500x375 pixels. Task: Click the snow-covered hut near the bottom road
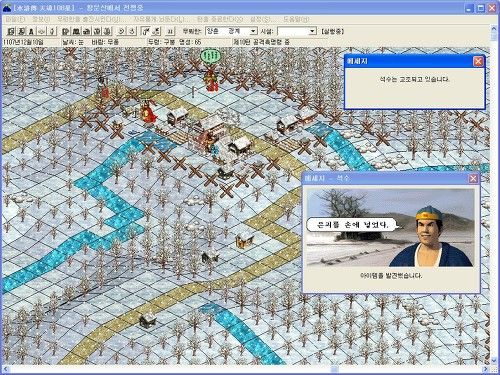[148, 319]
